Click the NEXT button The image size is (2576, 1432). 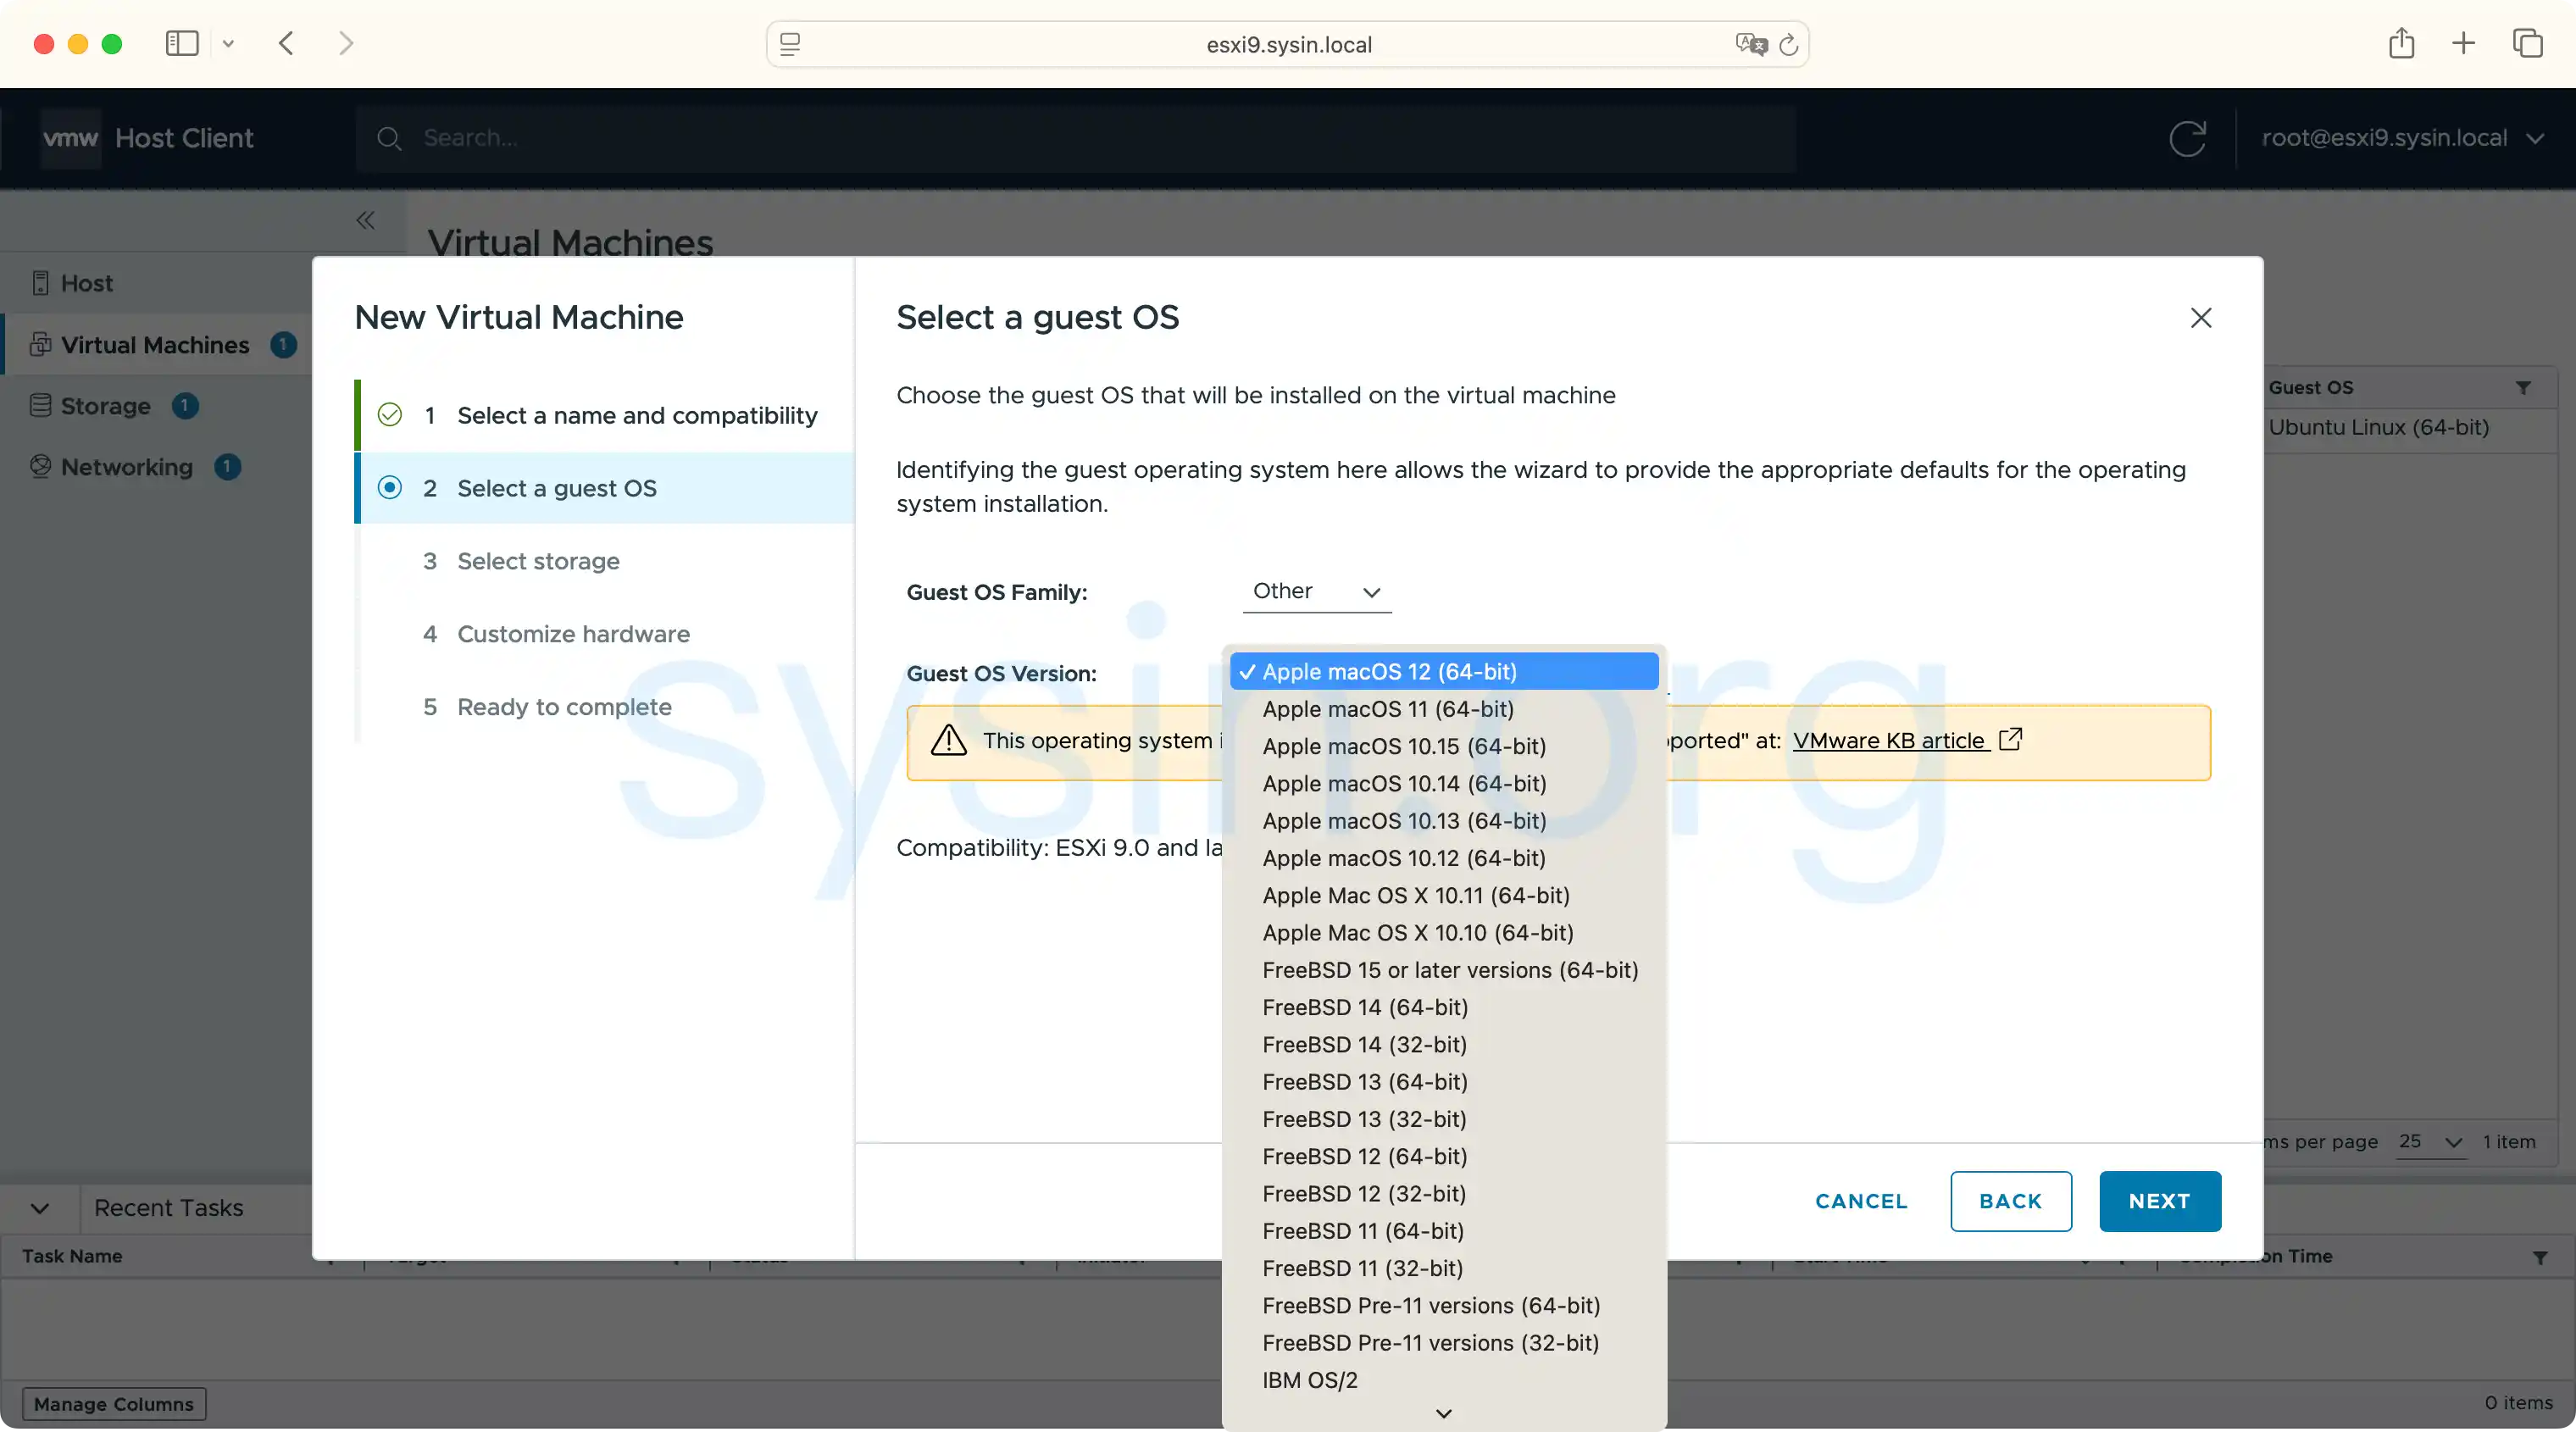point(2159,1201)
